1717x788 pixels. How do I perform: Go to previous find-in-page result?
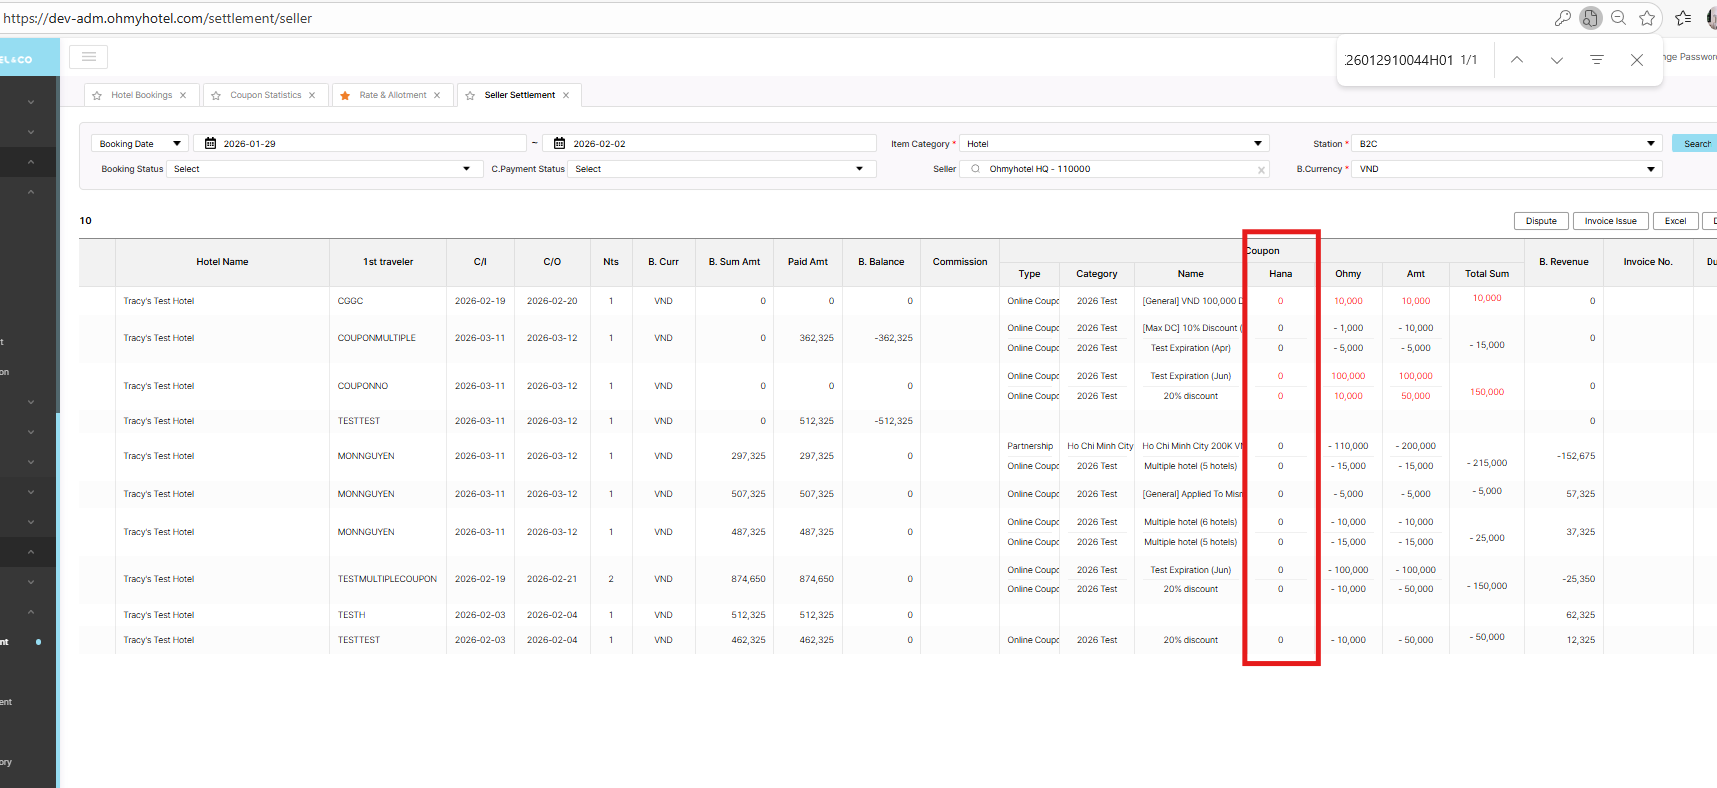[x=1516, y=60]
